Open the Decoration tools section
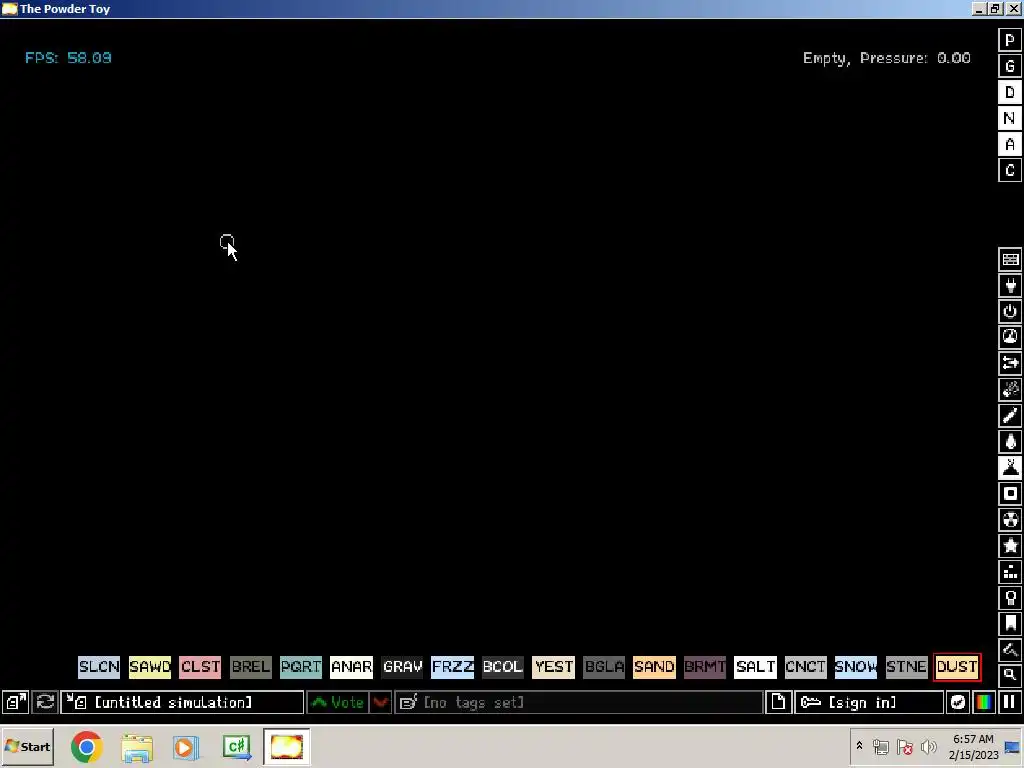1024x768 pixels. click(x=1010, y=650)
